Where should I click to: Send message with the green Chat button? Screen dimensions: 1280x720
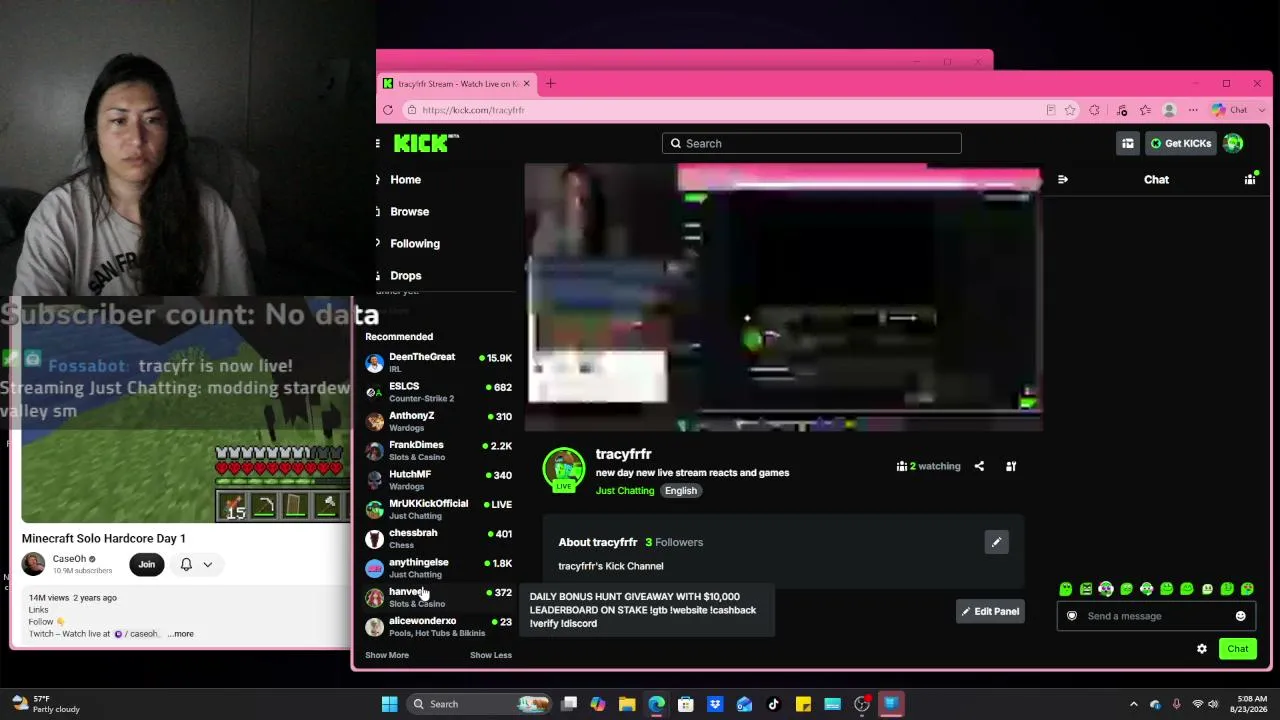tap(1238, 649)
